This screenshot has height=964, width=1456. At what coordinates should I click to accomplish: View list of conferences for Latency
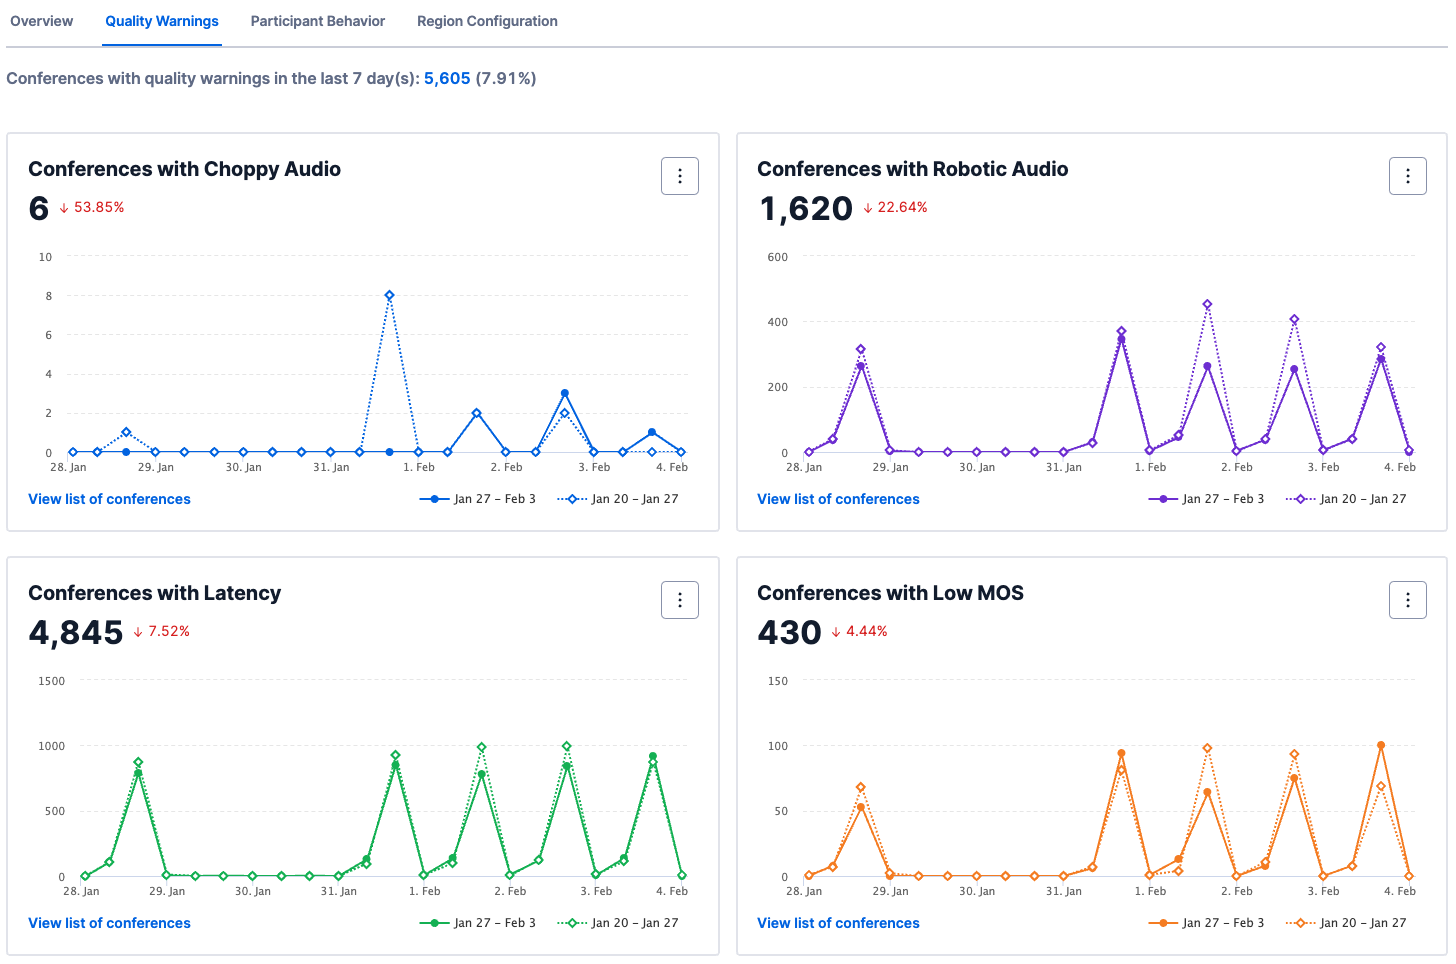click(109, 922)
